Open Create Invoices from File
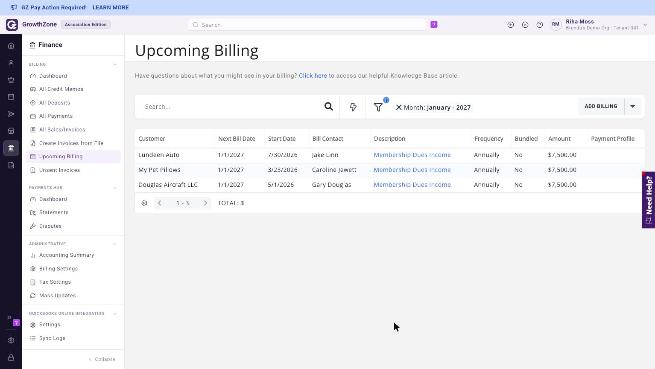655x369 pixels. click(x=71, y=143)
